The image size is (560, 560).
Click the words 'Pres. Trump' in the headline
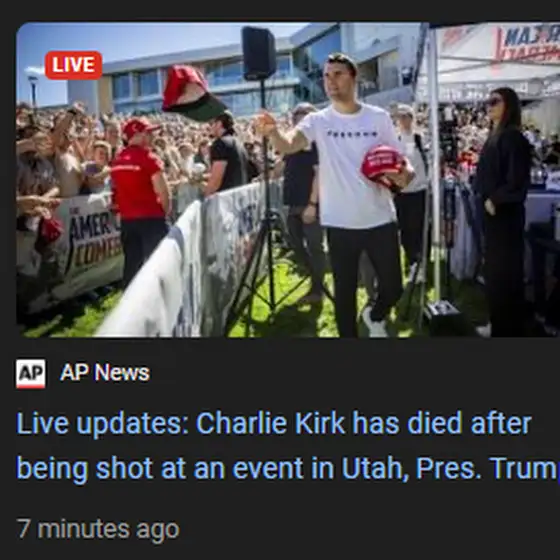488,468
